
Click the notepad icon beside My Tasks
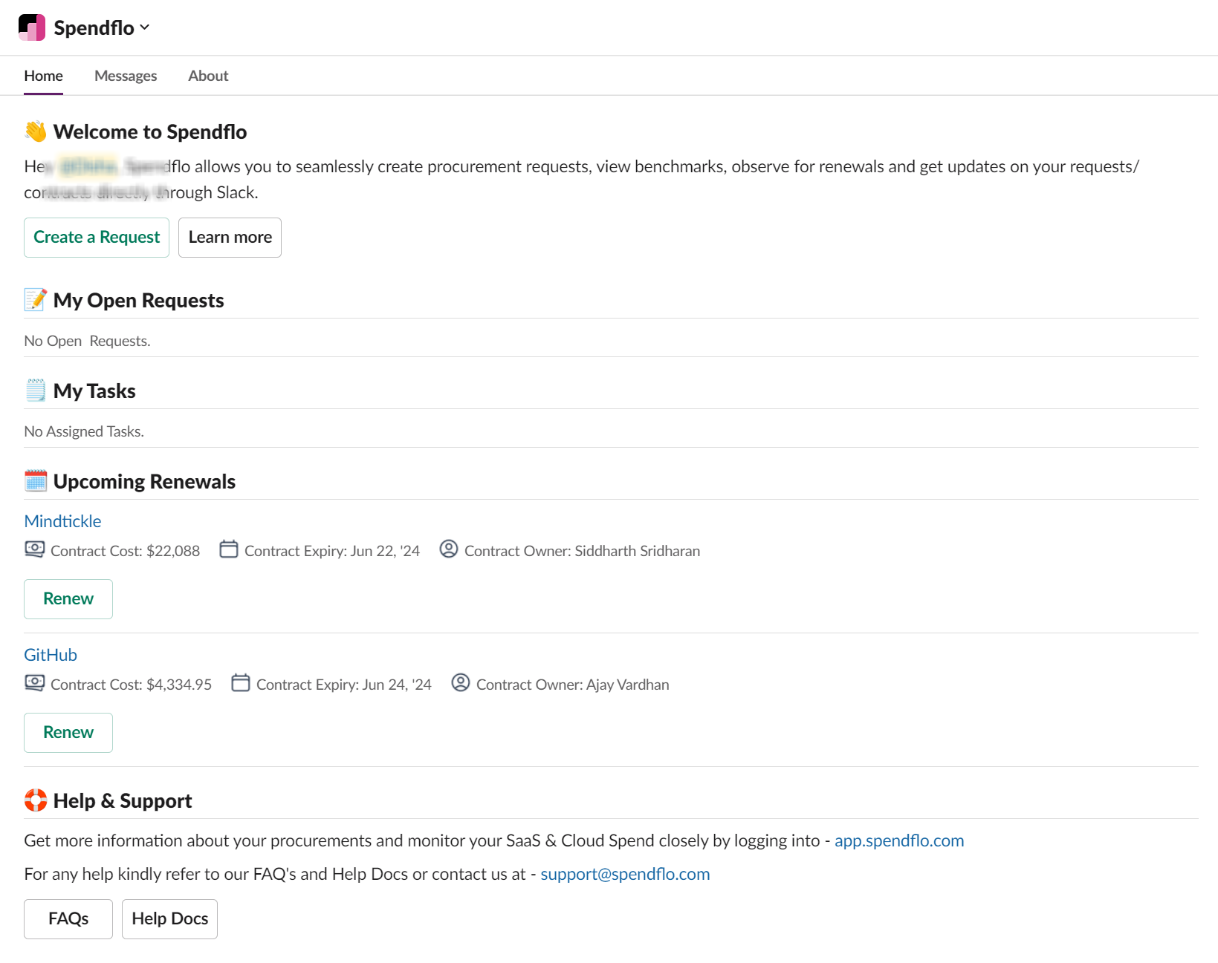coord(35,391)
